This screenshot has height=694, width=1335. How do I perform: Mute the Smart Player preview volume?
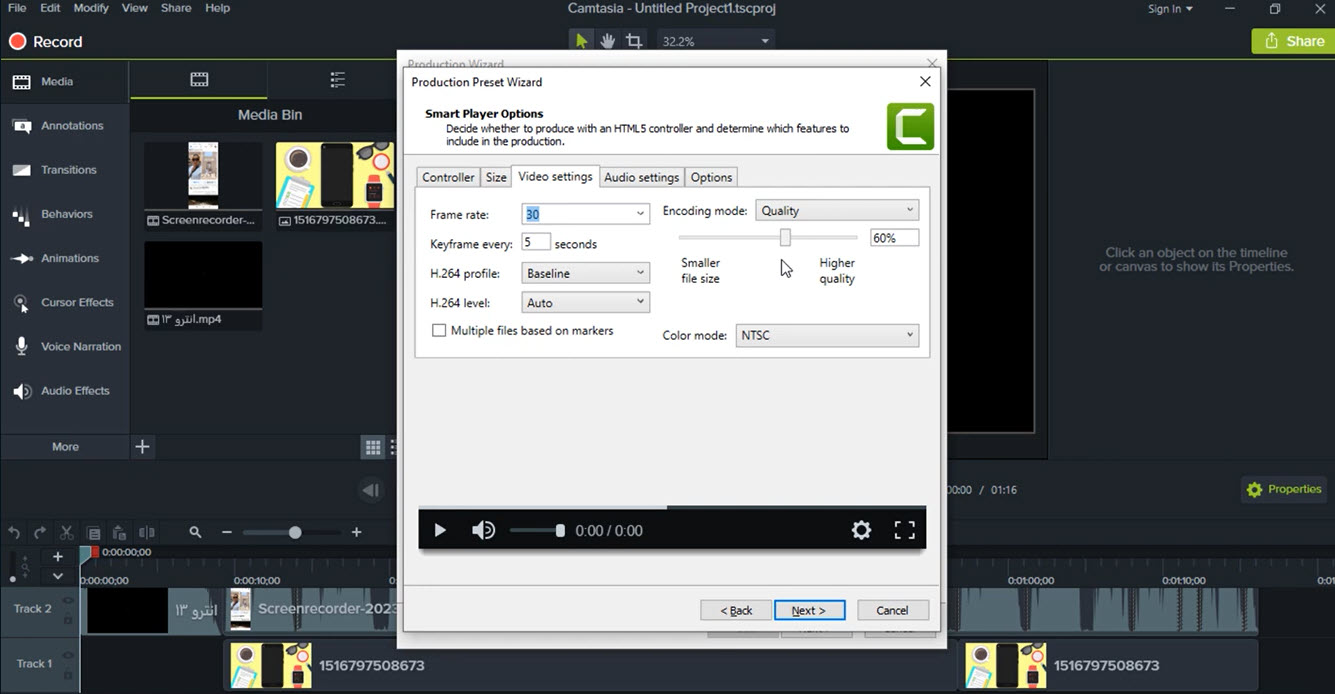483,531
